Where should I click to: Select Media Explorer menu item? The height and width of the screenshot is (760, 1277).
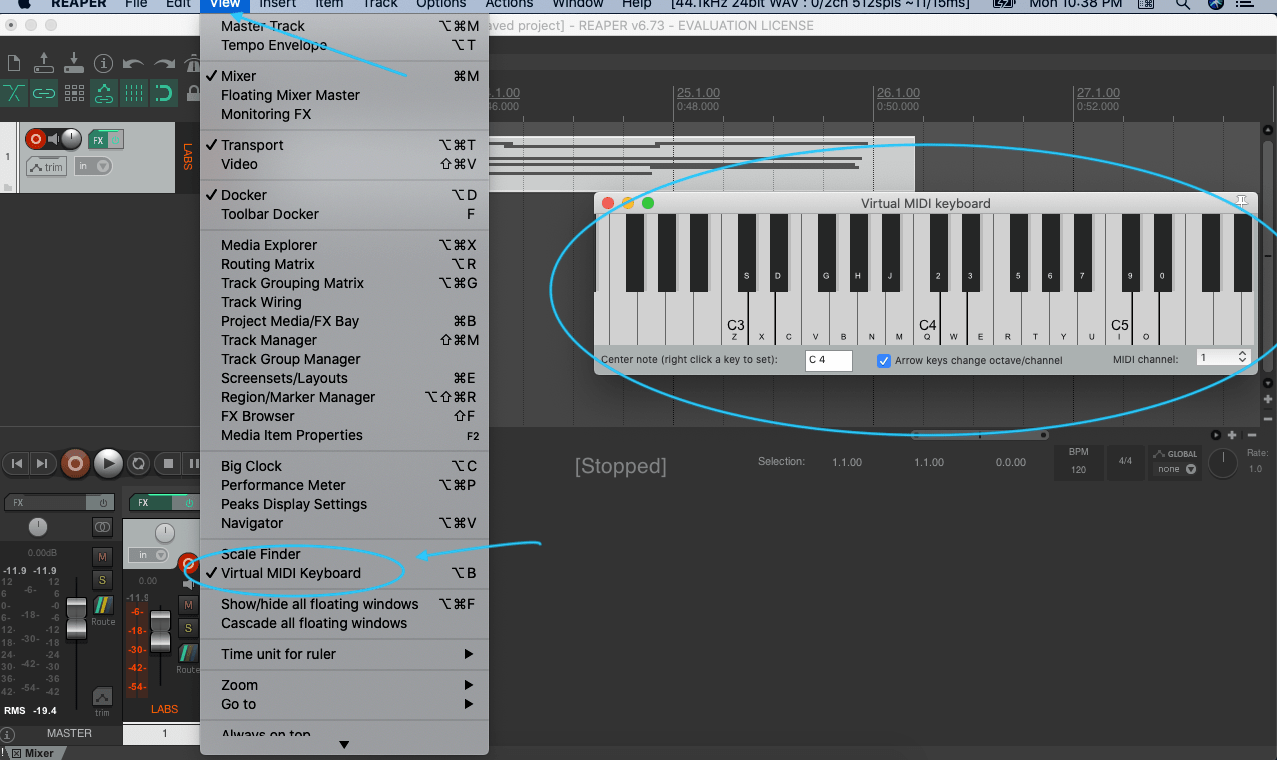coord(344,245)
